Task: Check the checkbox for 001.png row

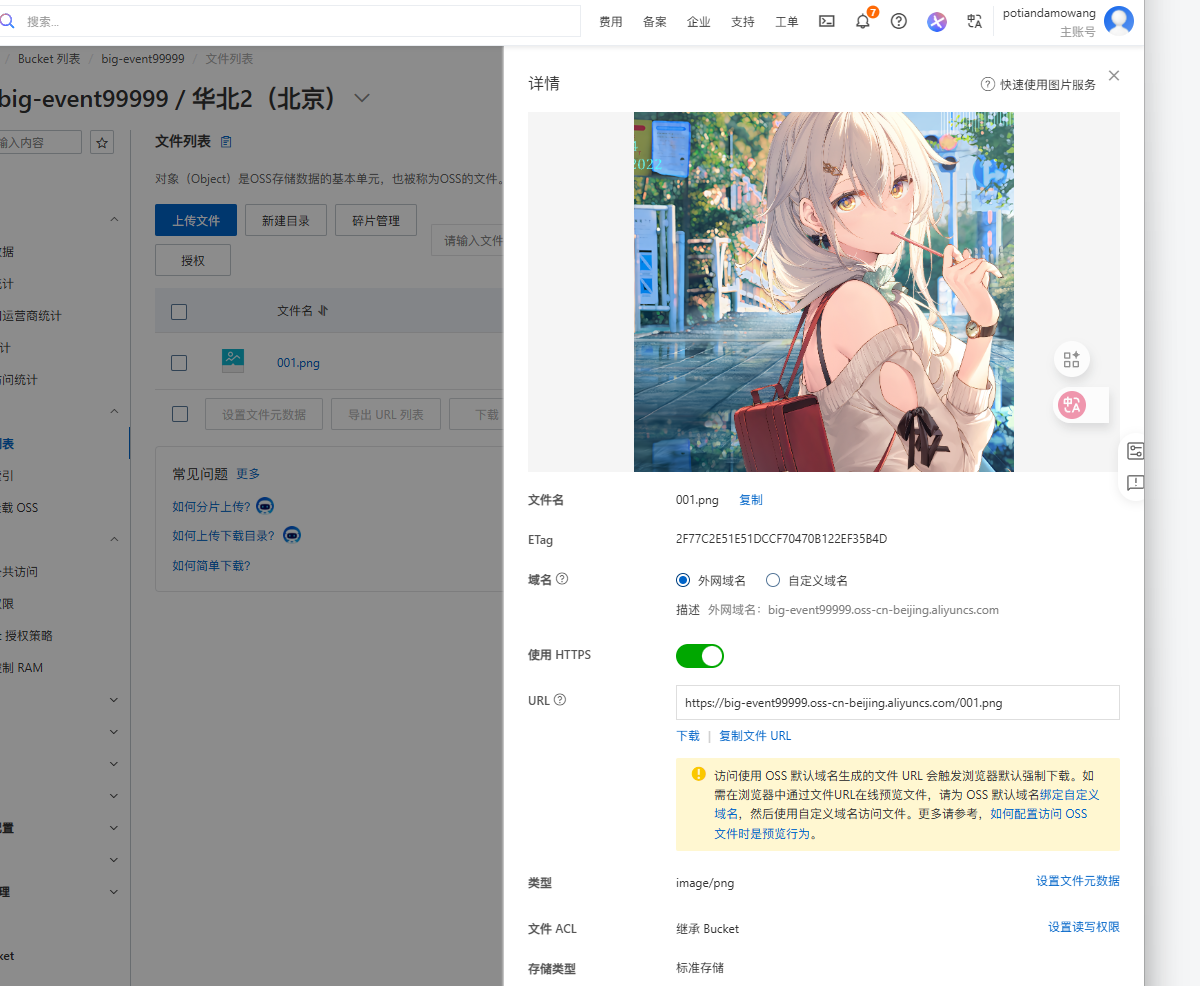Action: coord(179,363)
